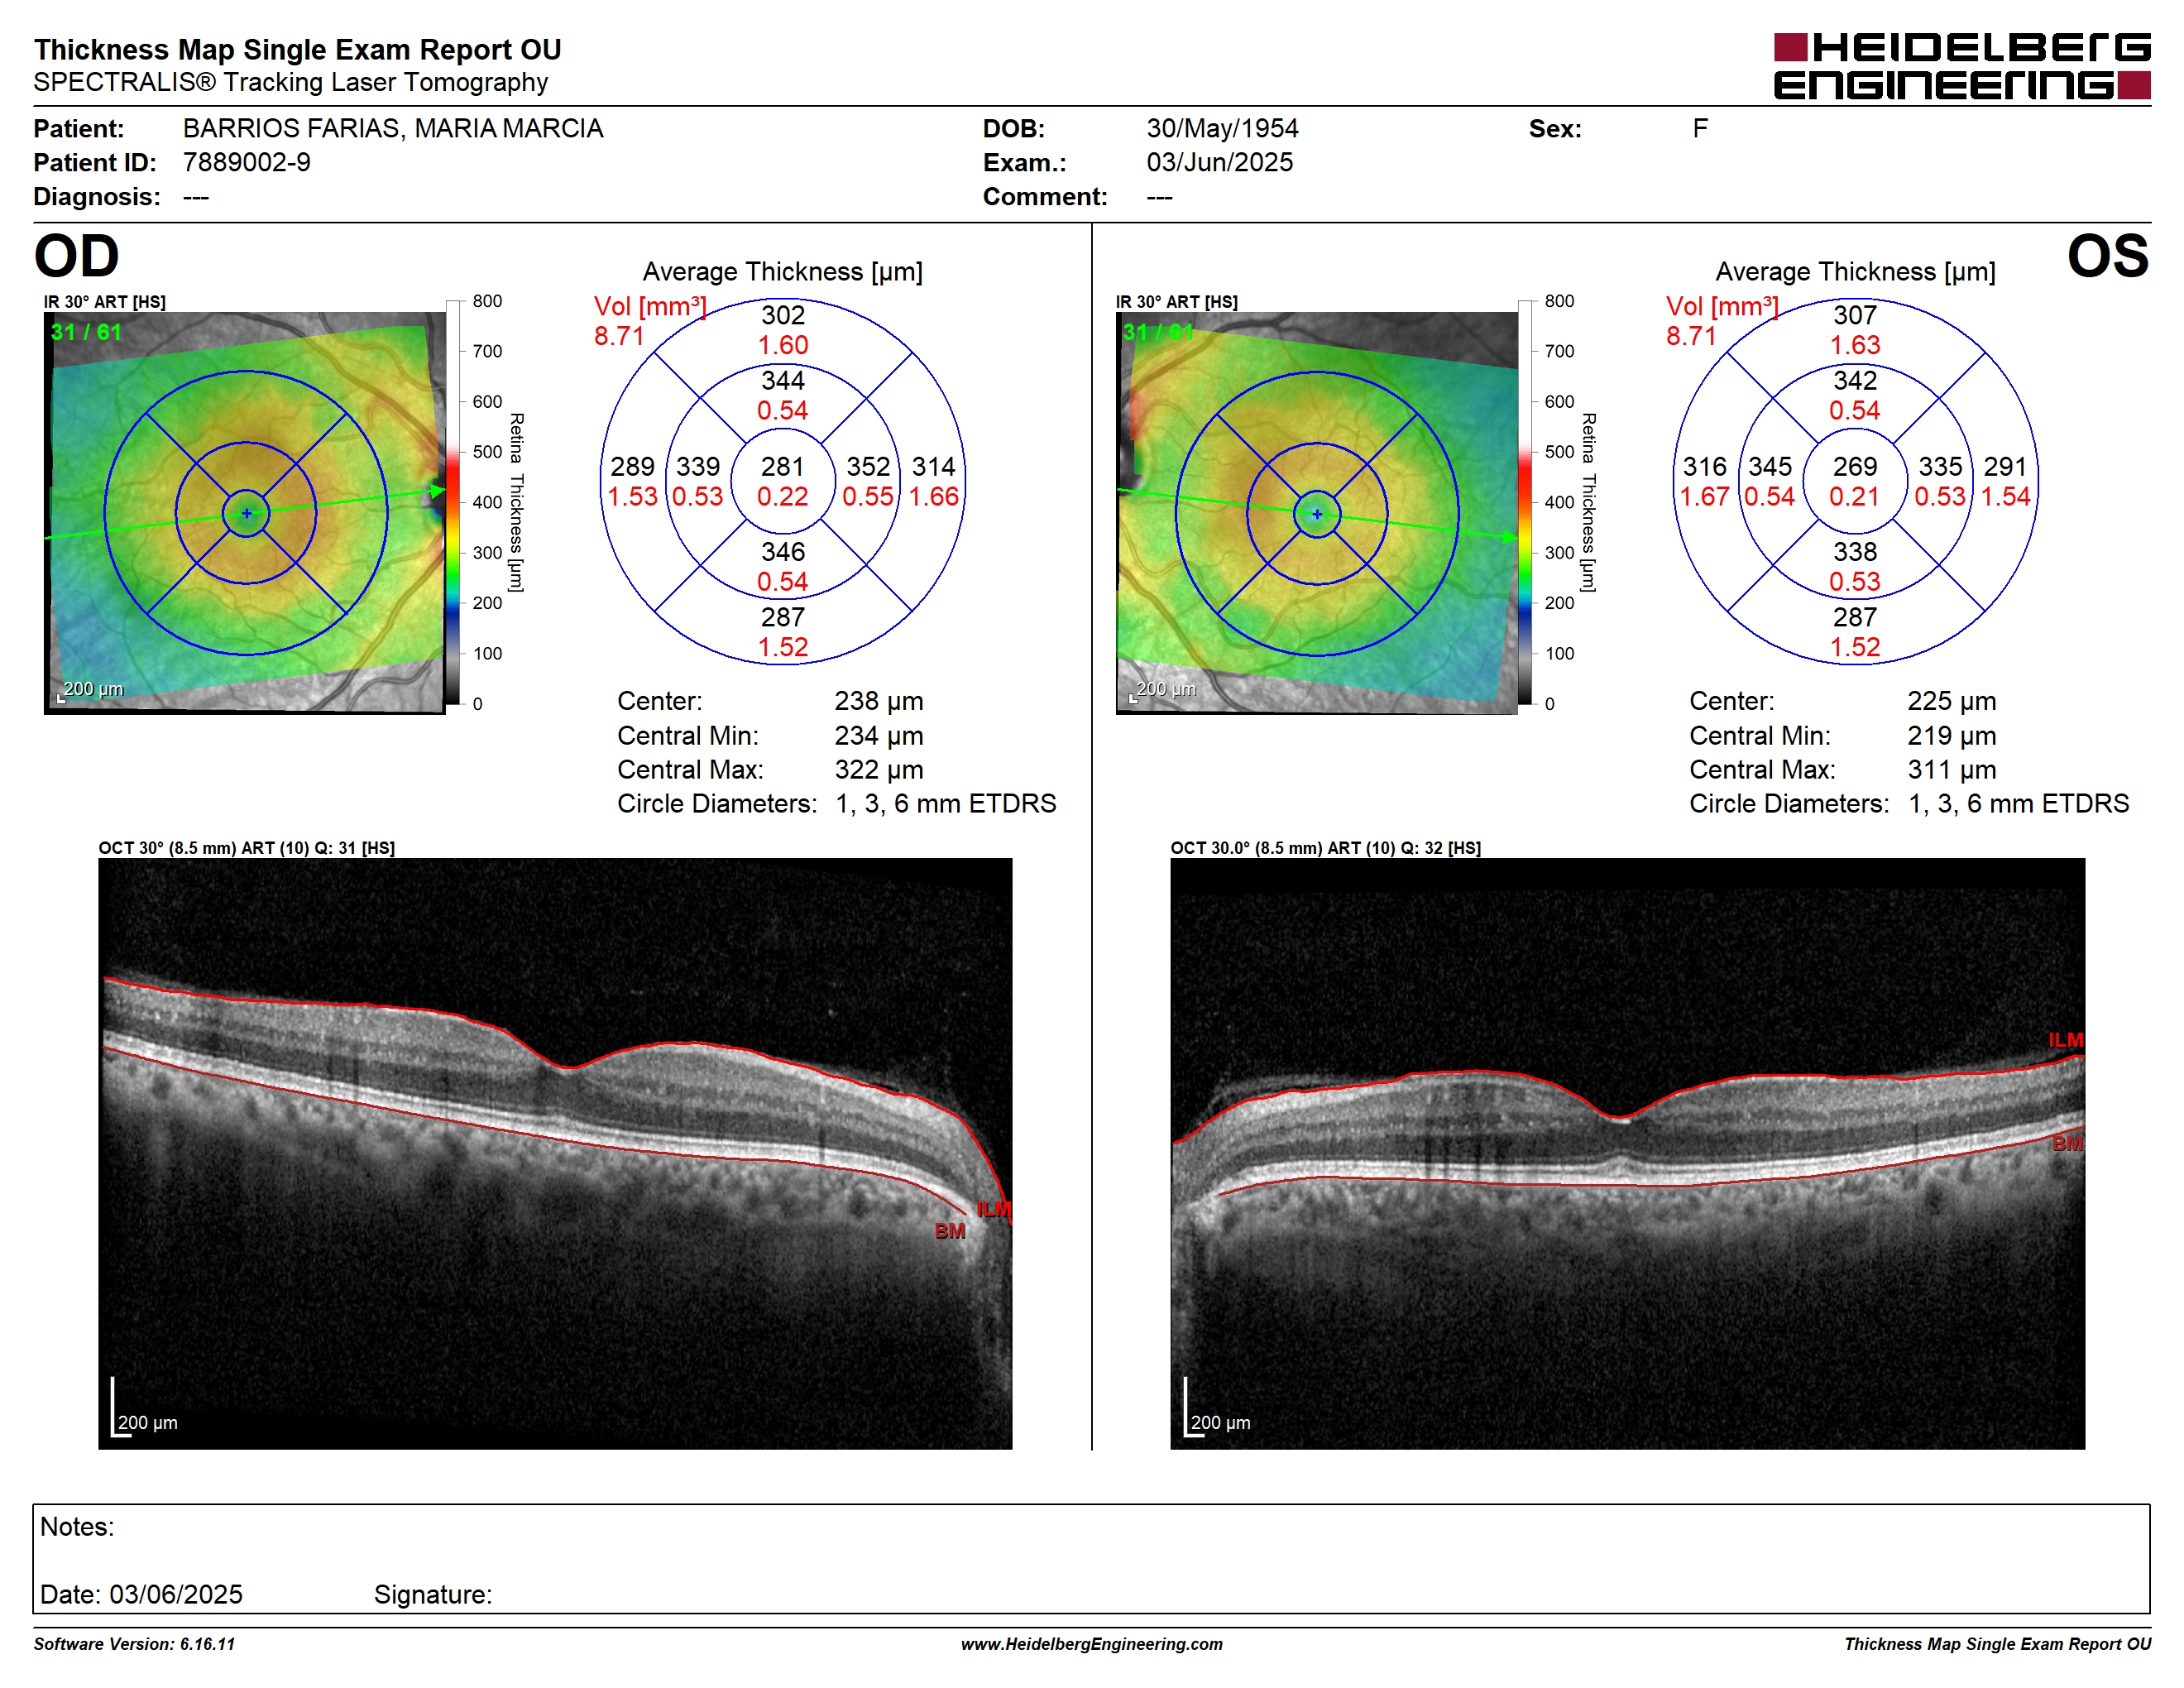
Task: Select OS inner inferior thickness 338
Action: click(1855, 552)
